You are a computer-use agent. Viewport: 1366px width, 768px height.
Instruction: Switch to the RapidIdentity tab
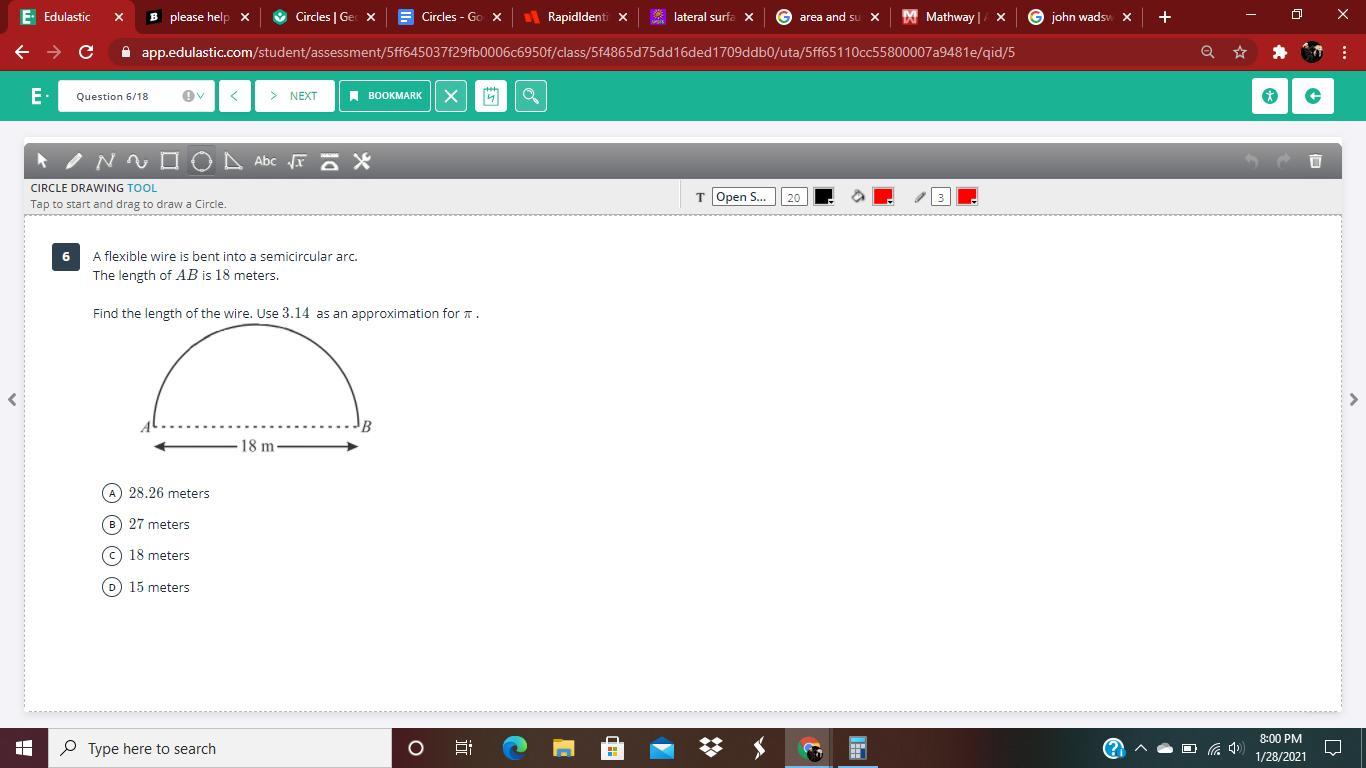tap(574, 17)
